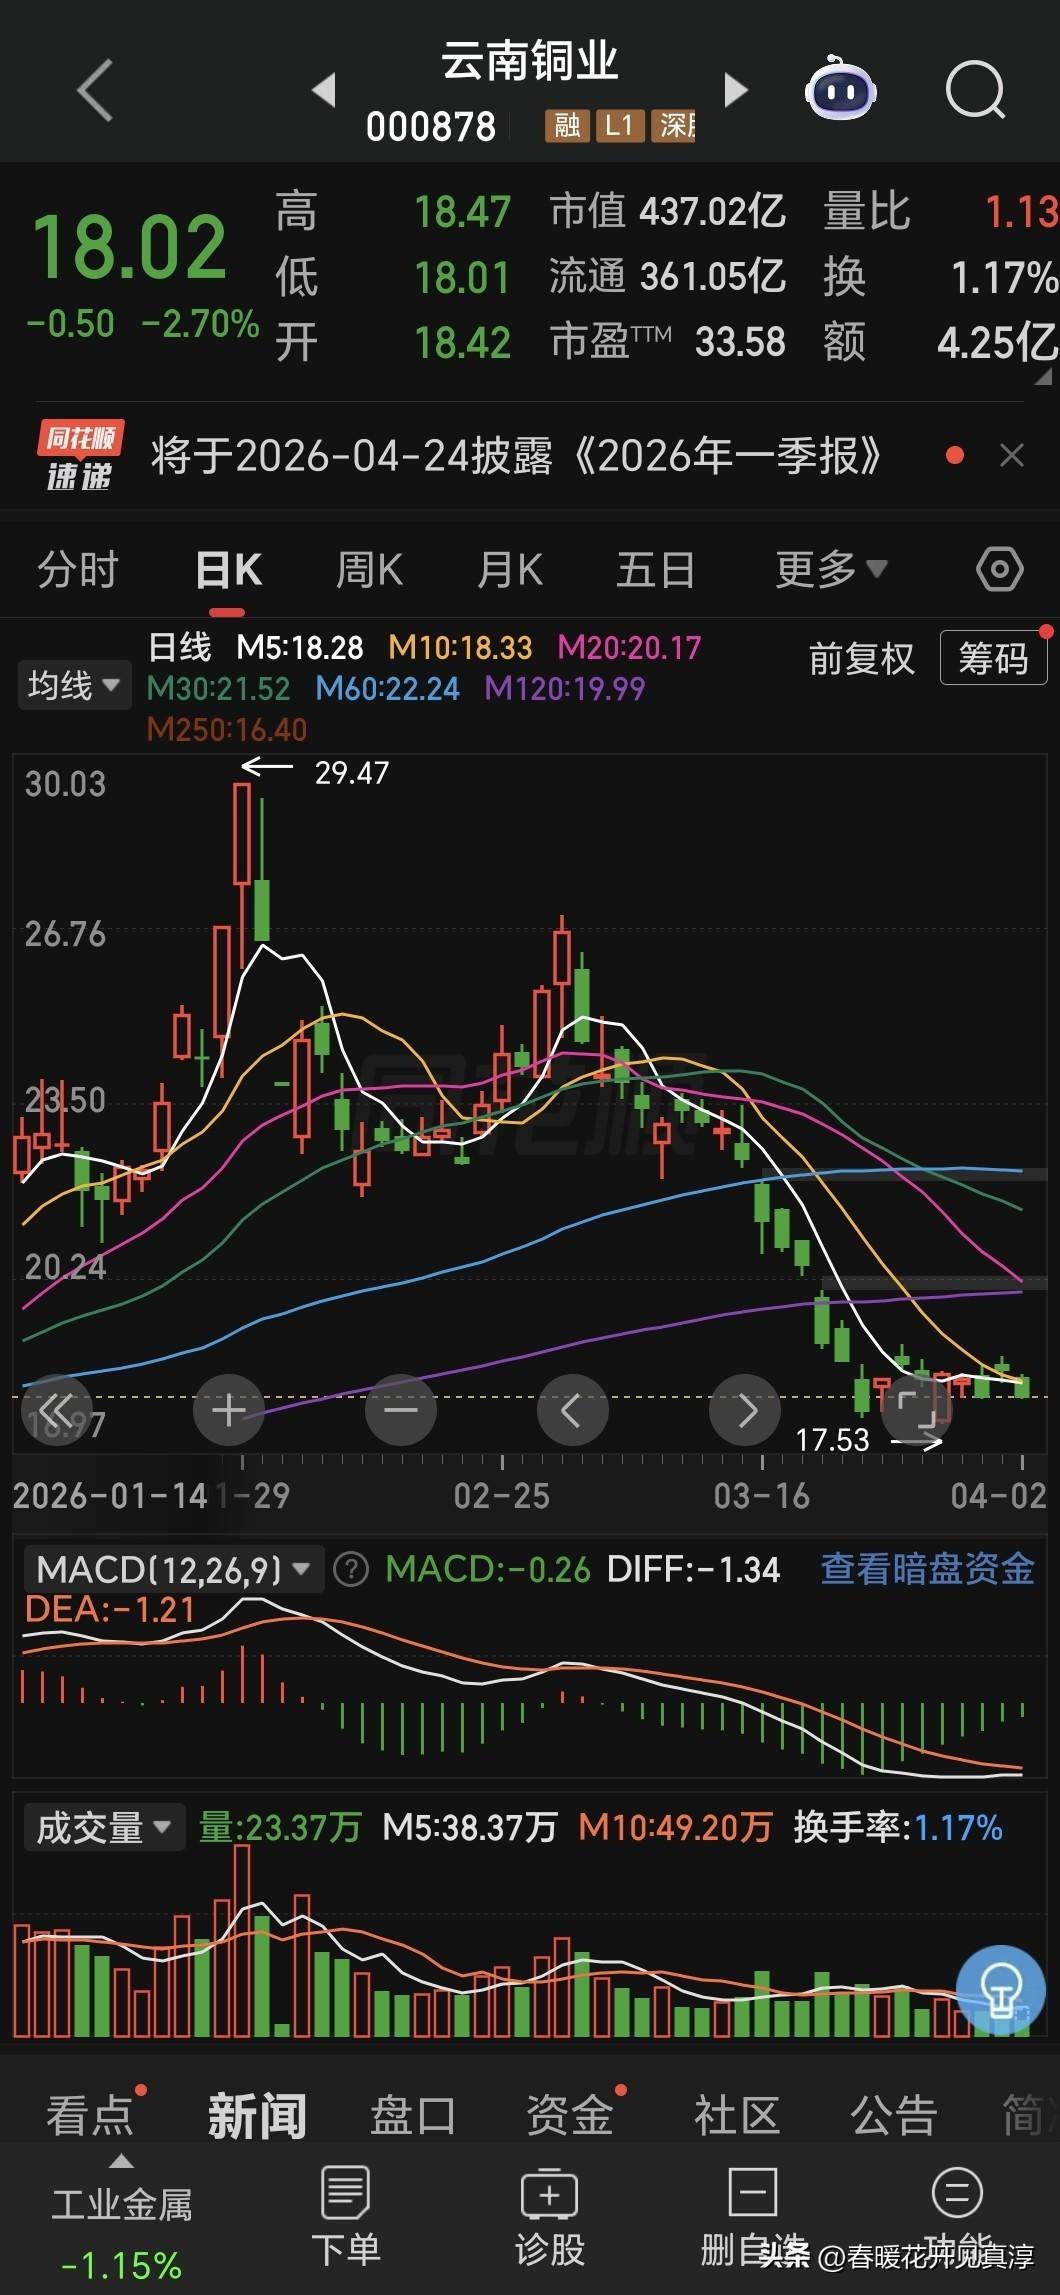Viewport: 1060px width, 2295px height.
Task: Tap the current price 18.02
Action: tap(130, 247)
